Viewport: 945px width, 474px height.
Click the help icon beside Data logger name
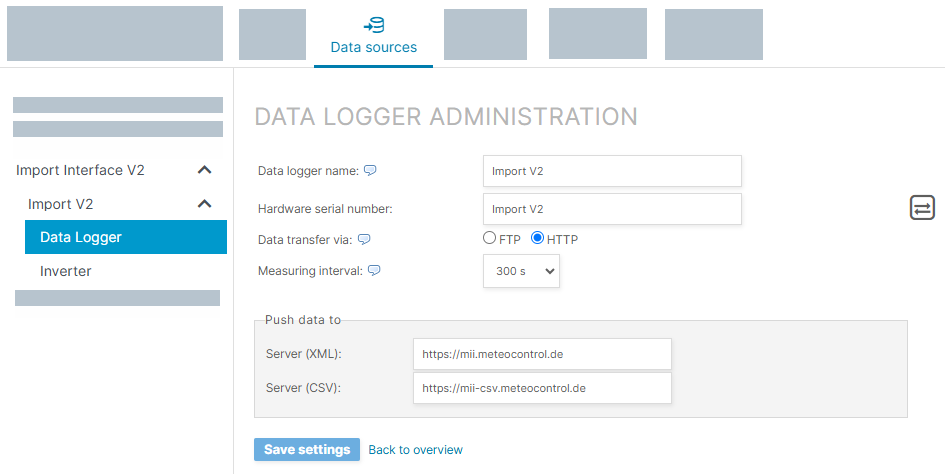pyautogui.click(x=370, y=170)
